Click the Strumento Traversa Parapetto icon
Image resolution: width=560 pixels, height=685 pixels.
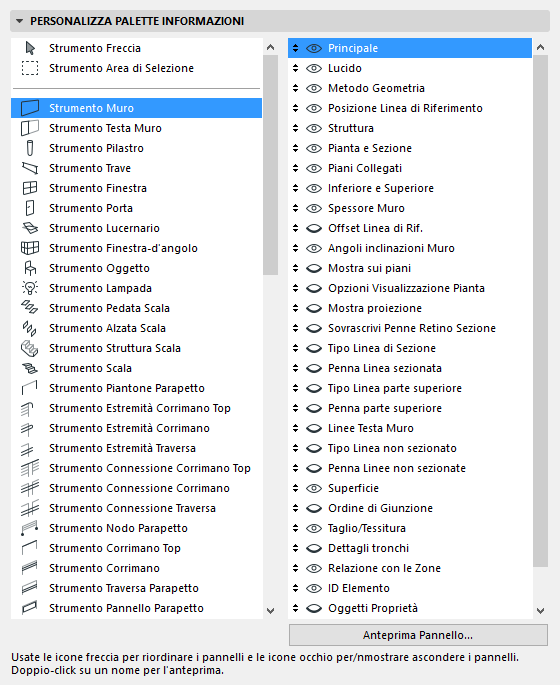(30, 588)
